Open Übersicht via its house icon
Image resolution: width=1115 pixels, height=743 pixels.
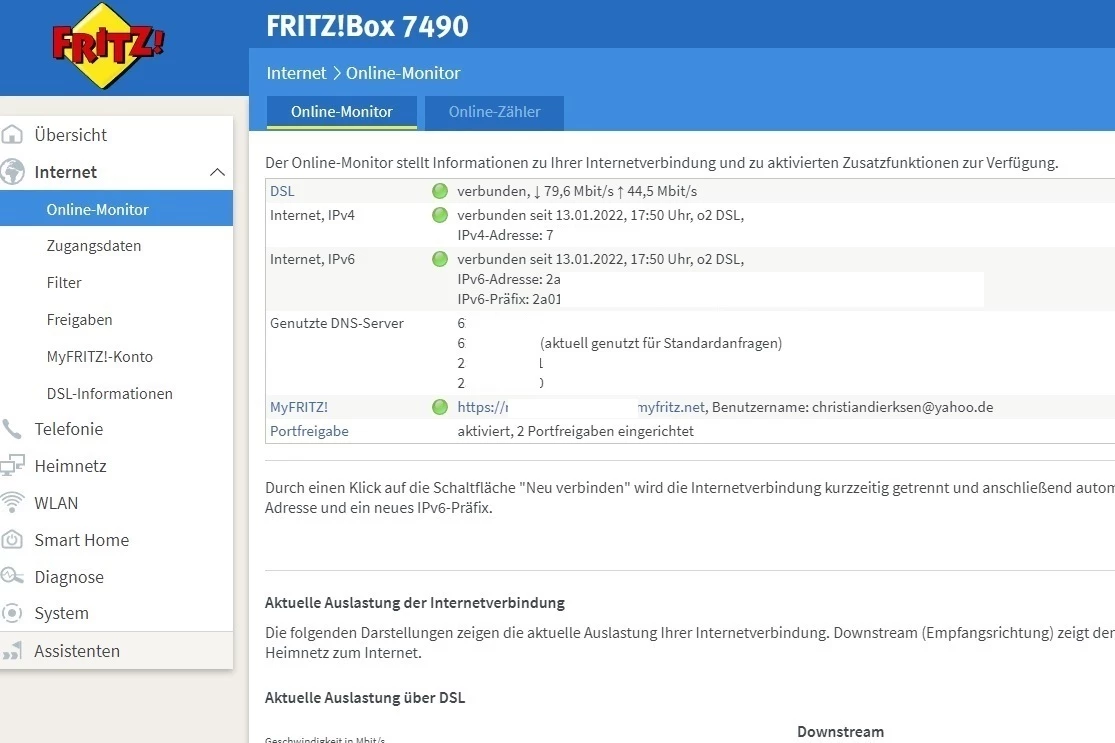(12, 134)
